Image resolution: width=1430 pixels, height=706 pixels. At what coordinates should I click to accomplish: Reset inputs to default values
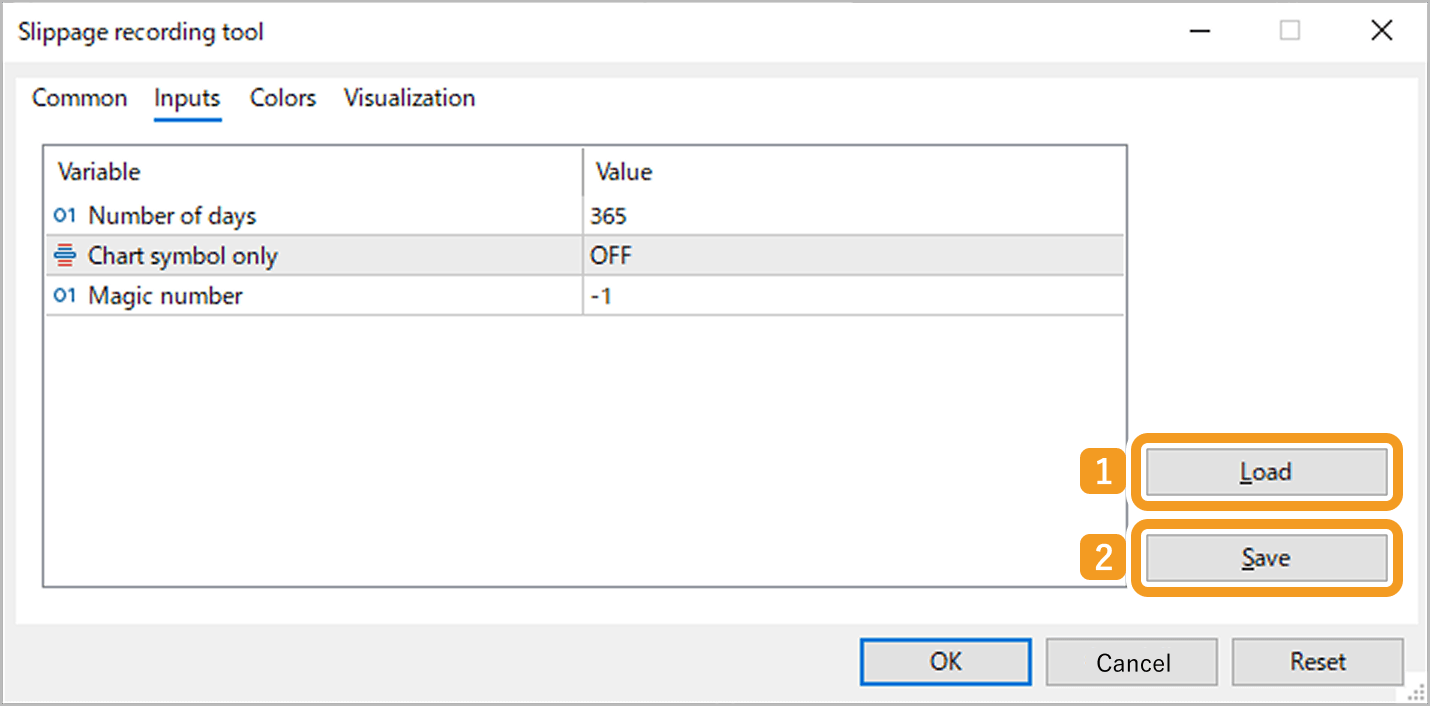pos(1317,662)
